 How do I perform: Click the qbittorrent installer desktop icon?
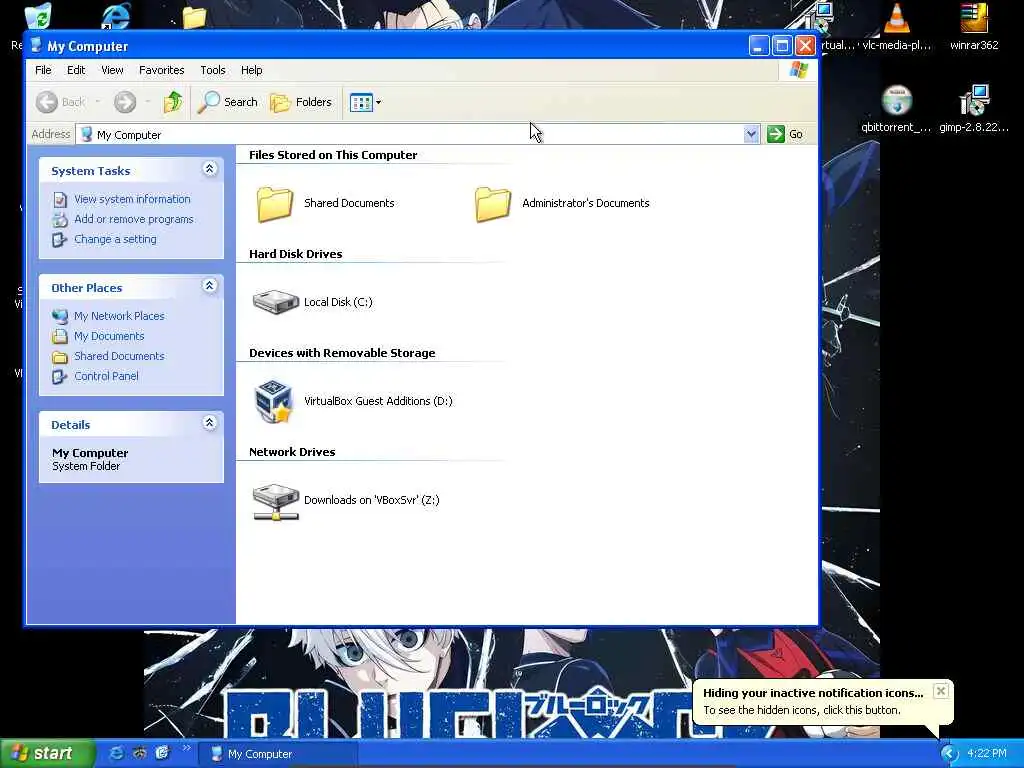coord(897,108)
